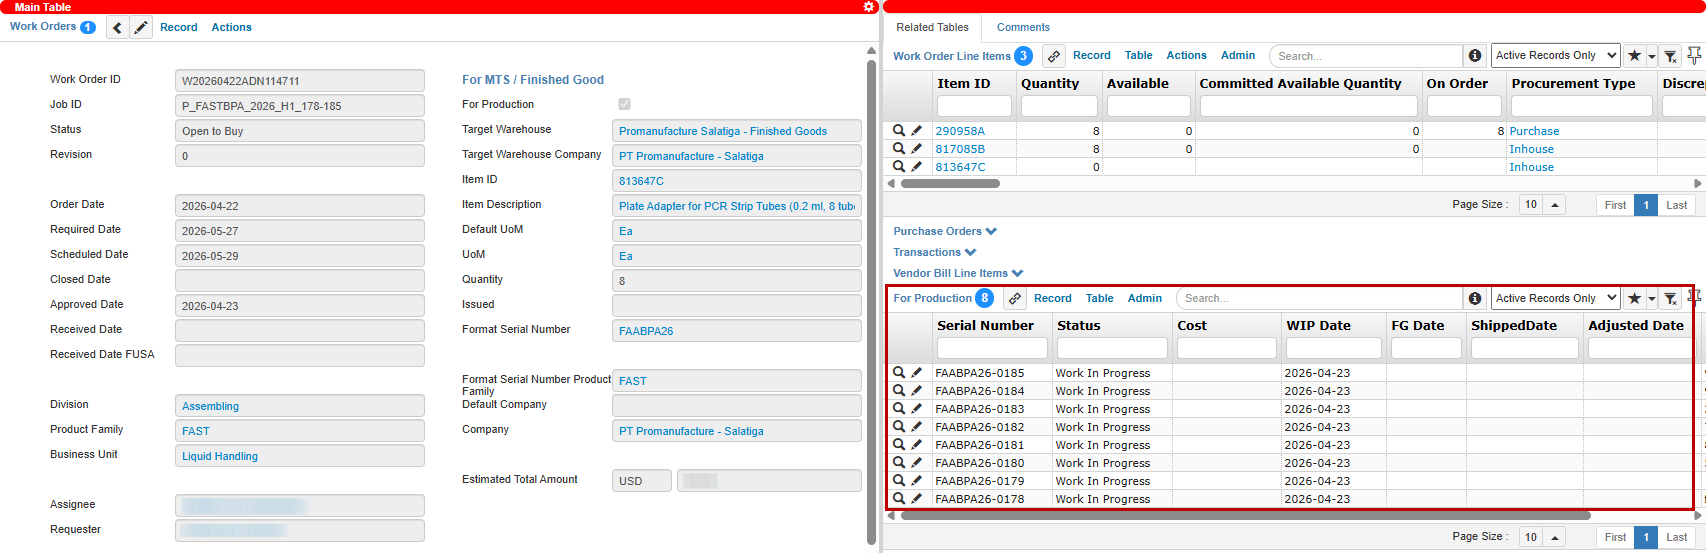View details of line item 817085B

tap(899, 149)
